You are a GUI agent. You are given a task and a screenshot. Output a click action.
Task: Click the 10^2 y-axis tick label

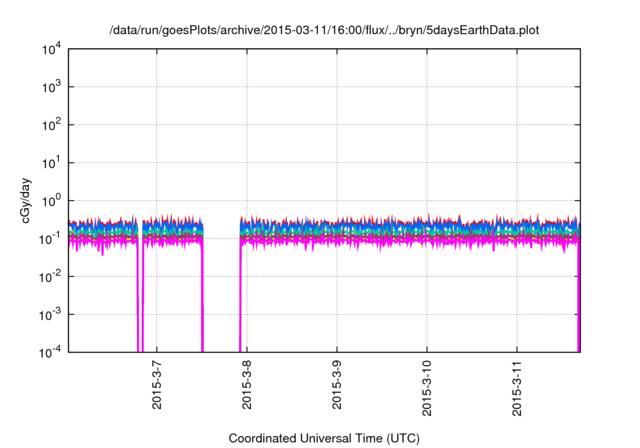51,125
